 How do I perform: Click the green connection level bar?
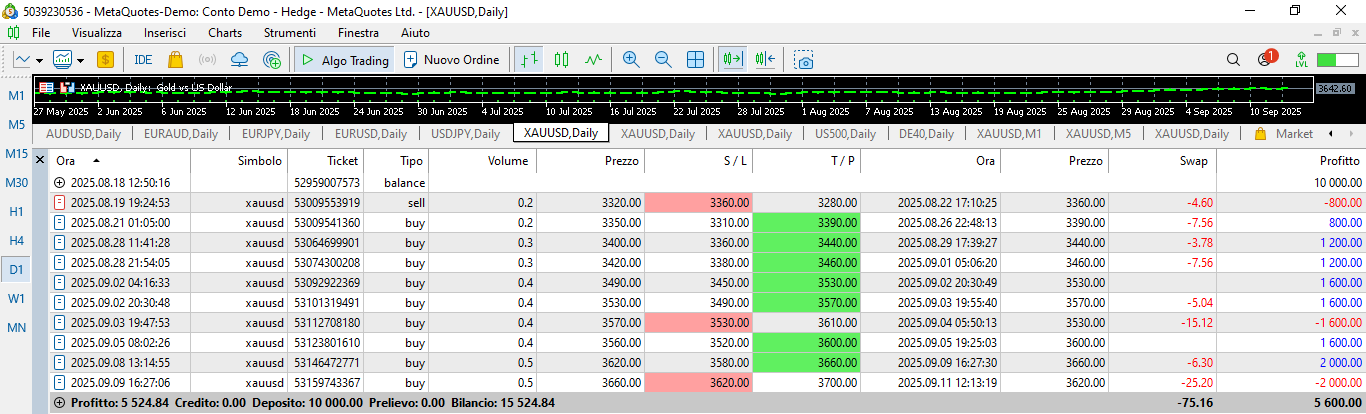(x=1337, y=60)
